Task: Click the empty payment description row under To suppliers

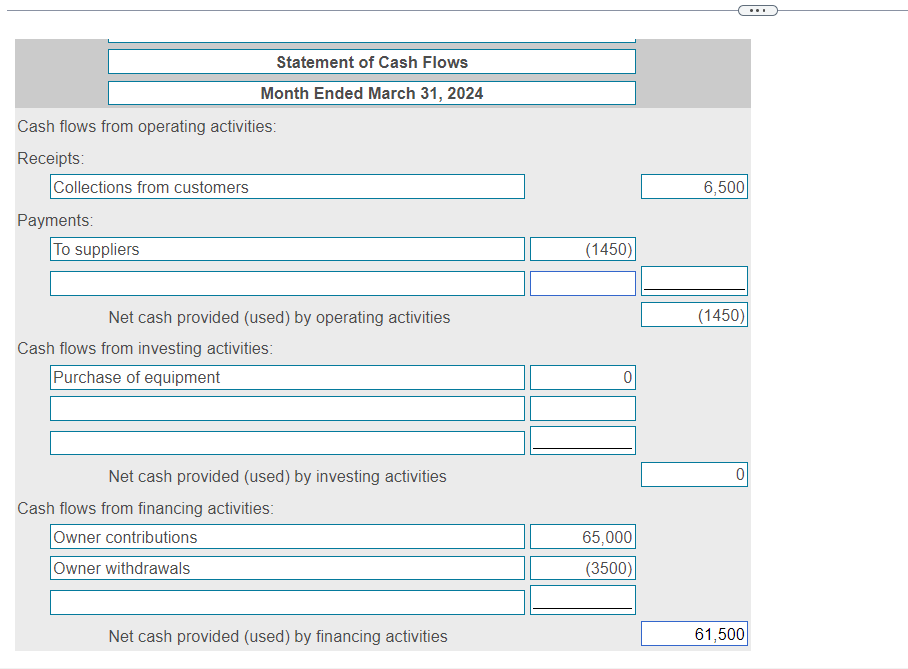Action: click(x=287, y=282)
